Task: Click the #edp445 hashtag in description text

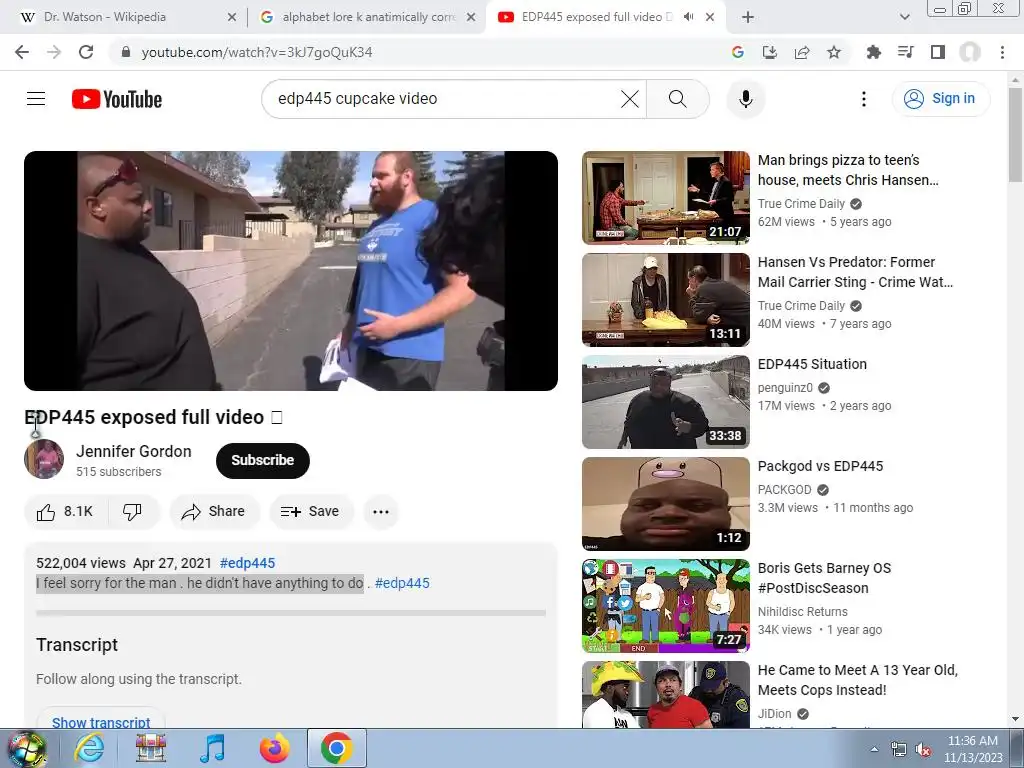Action: pyautogui.click(x=402, y=583)
